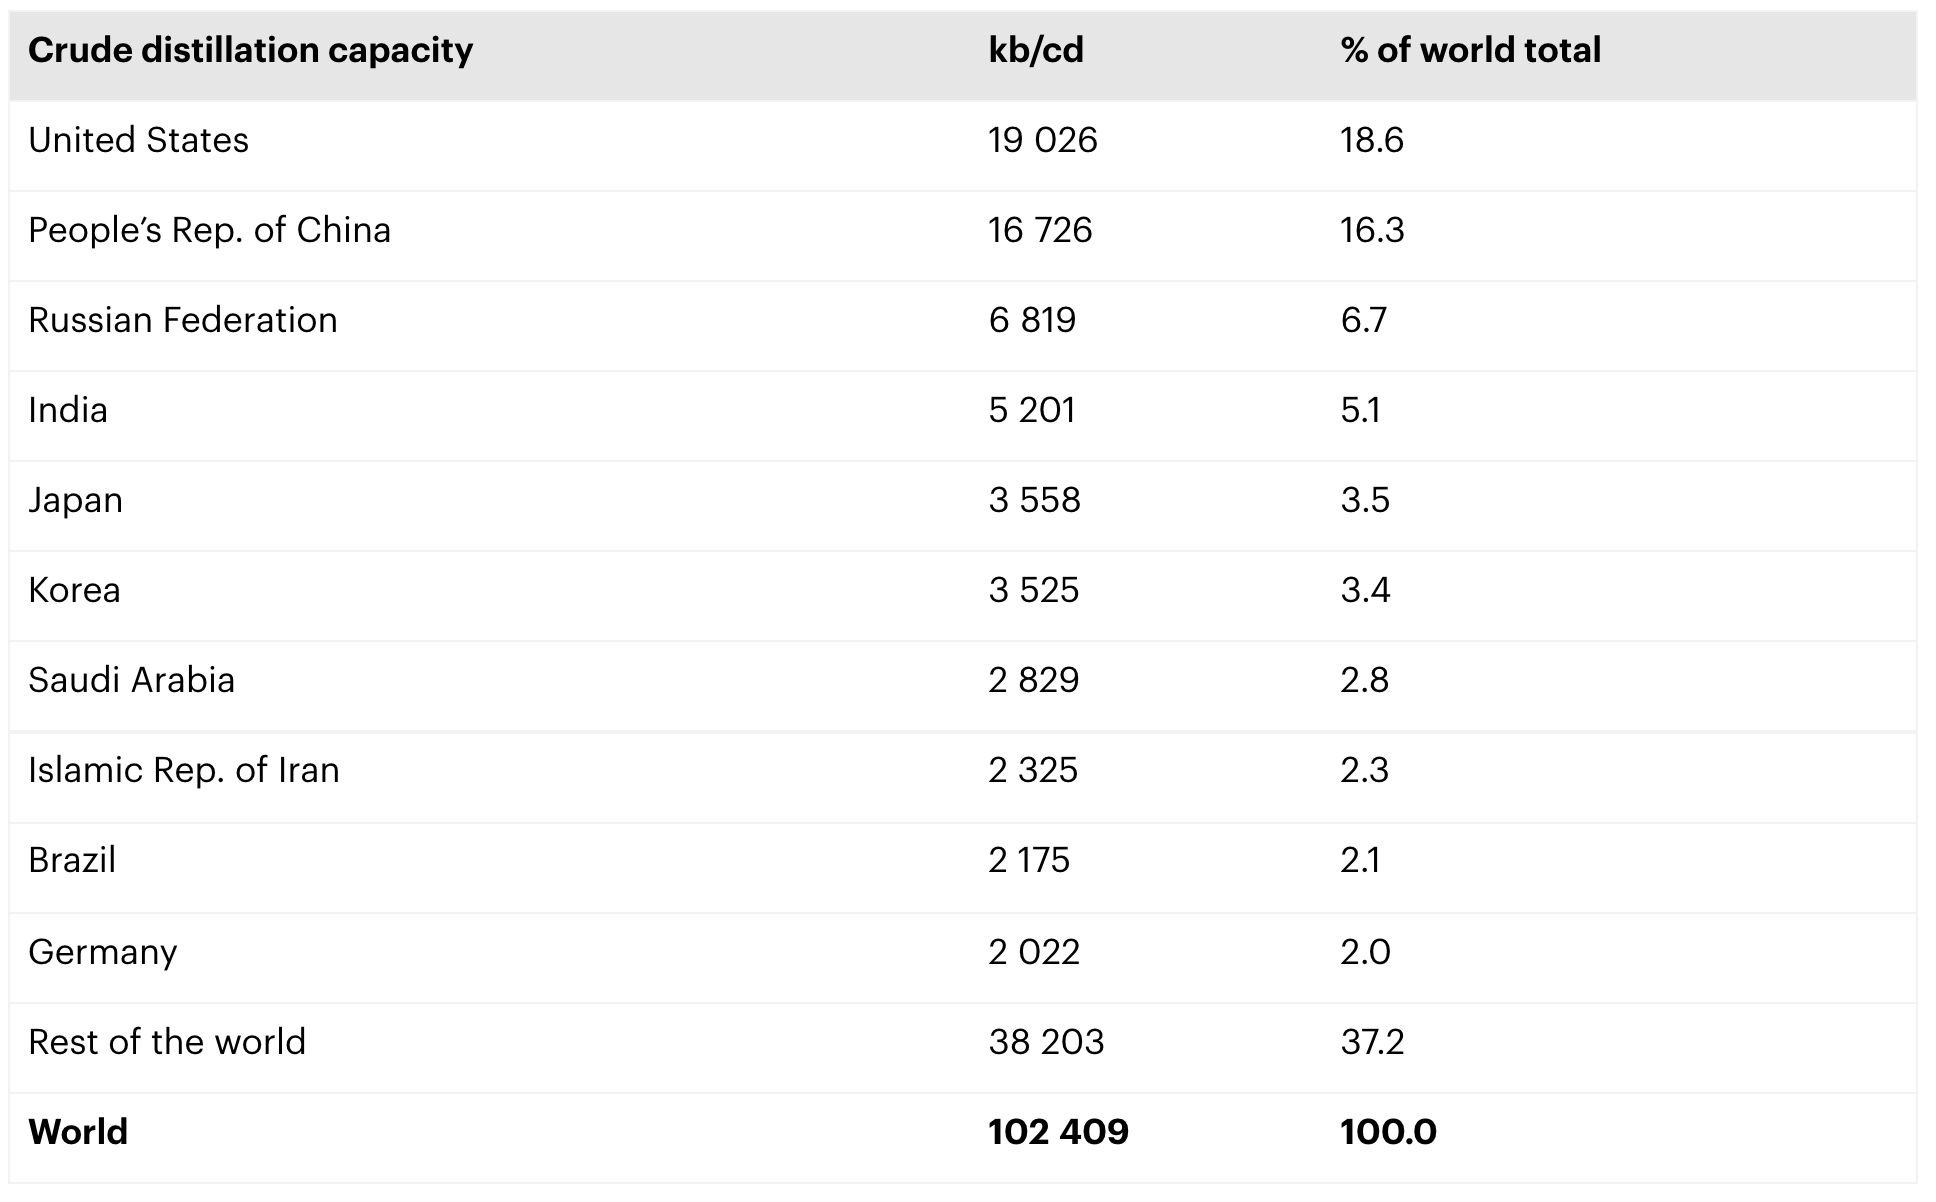Click the 'Crude distillation capacity' column header

[250, 50]
